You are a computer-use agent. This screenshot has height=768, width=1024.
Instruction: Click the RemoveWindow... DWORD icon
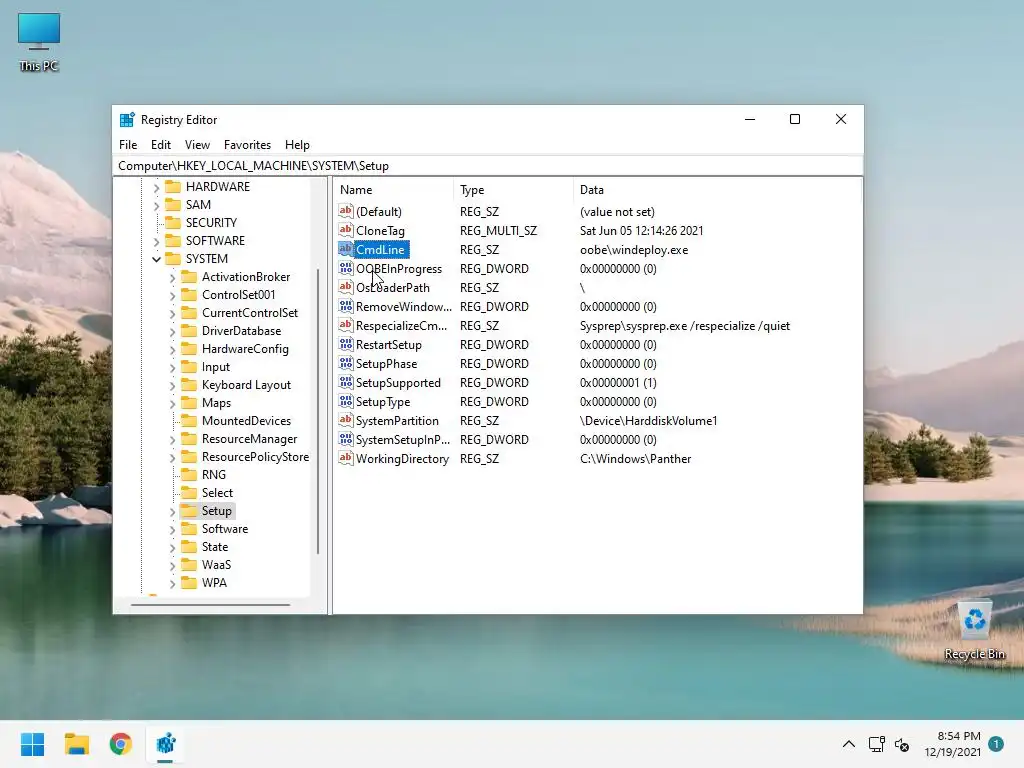(345, 306)
